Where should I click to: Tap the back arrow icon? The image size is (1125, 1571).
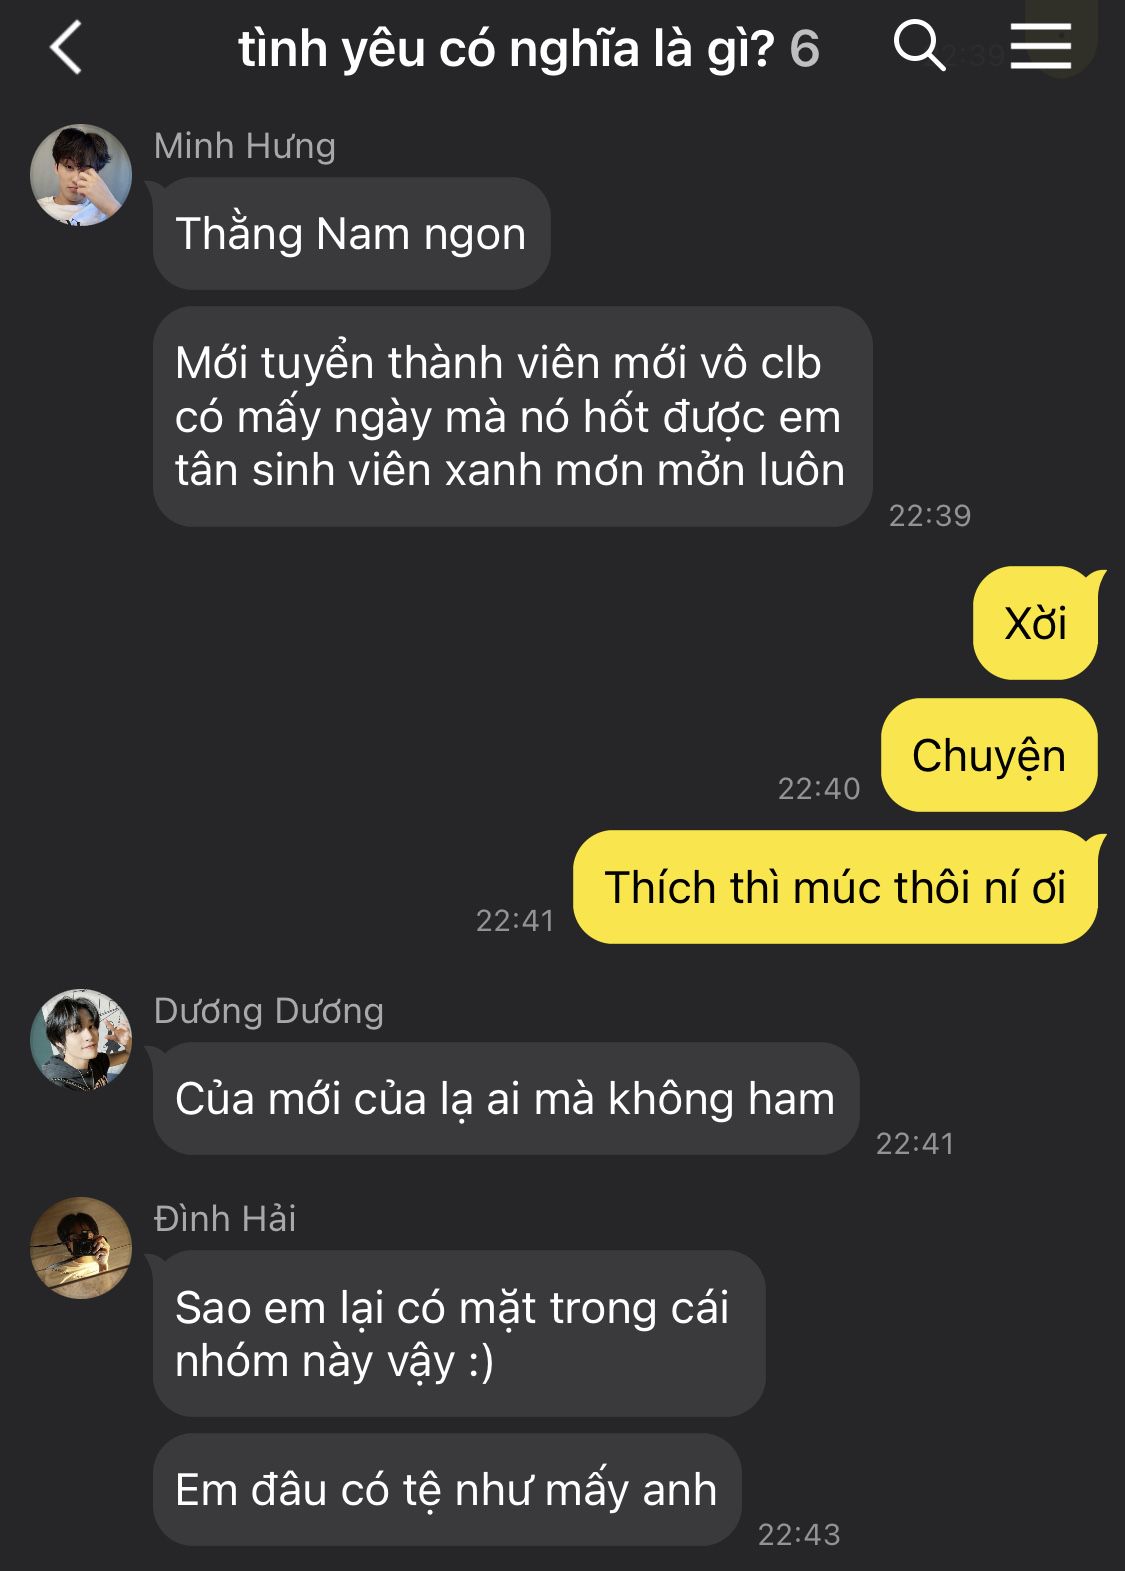click(x=66, y=48)
